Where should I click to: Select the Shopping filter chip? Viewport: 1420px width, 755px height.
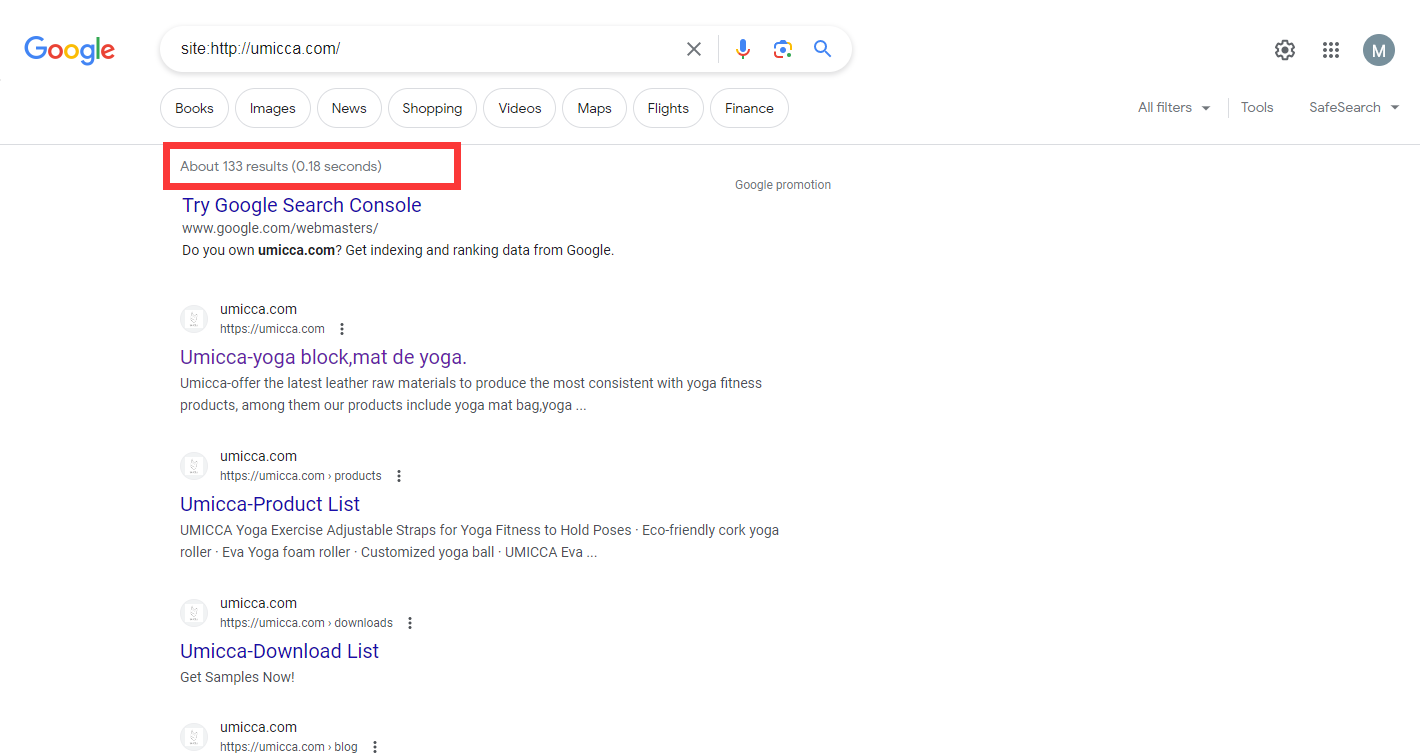(432, 109)
